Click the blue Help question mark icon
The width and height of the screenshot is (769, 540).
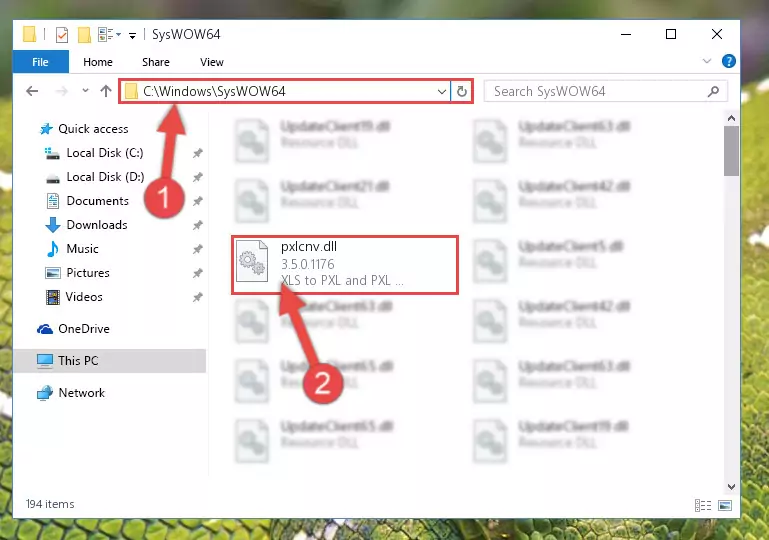[728, 61]
